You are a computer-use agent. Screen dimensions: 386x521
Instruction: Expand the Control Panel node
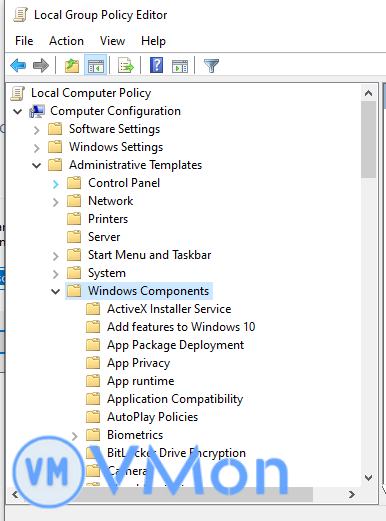pos(55,184)
